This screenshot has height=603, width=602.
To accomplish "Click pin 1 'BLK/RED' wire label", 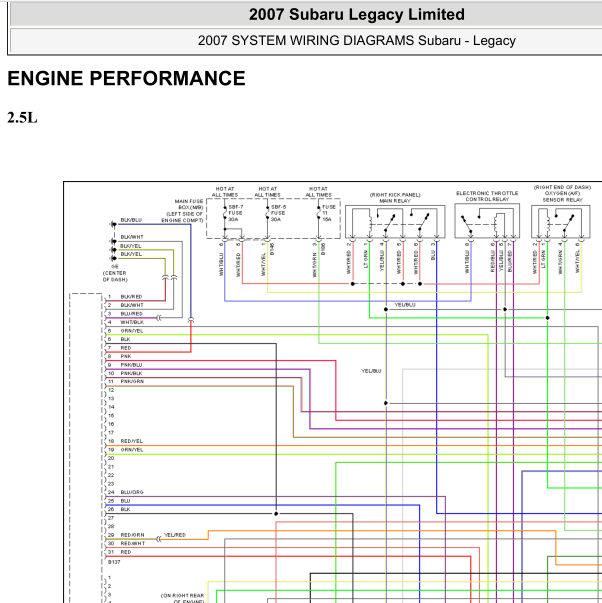I will [x=131, y=297].
